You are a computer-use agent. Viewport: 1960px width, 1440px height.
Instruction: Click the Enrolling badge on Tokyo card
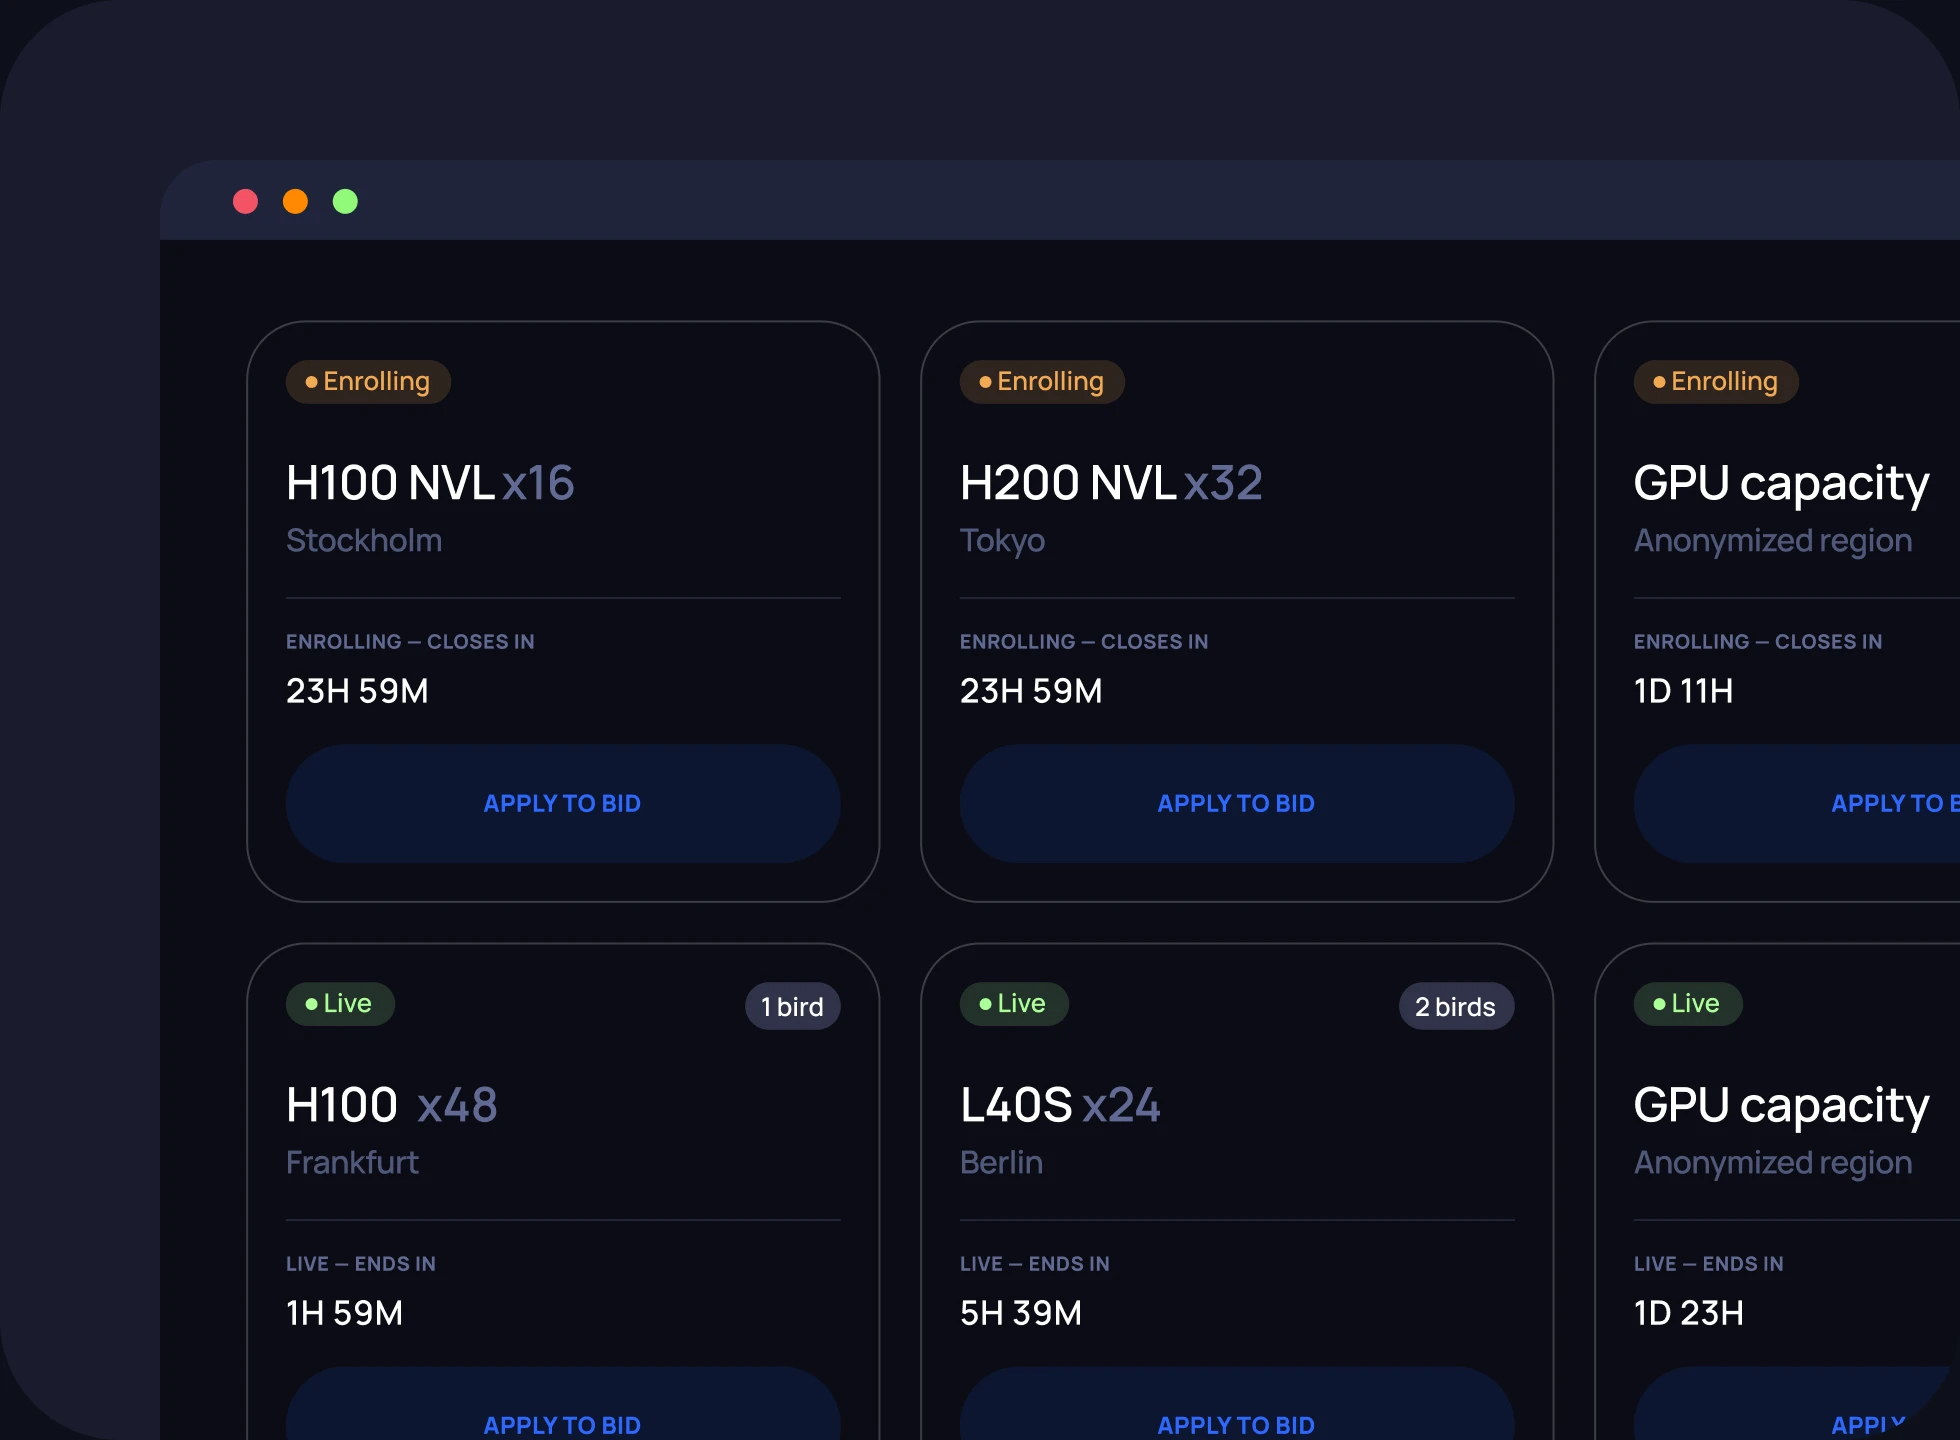coord(1042,382)
